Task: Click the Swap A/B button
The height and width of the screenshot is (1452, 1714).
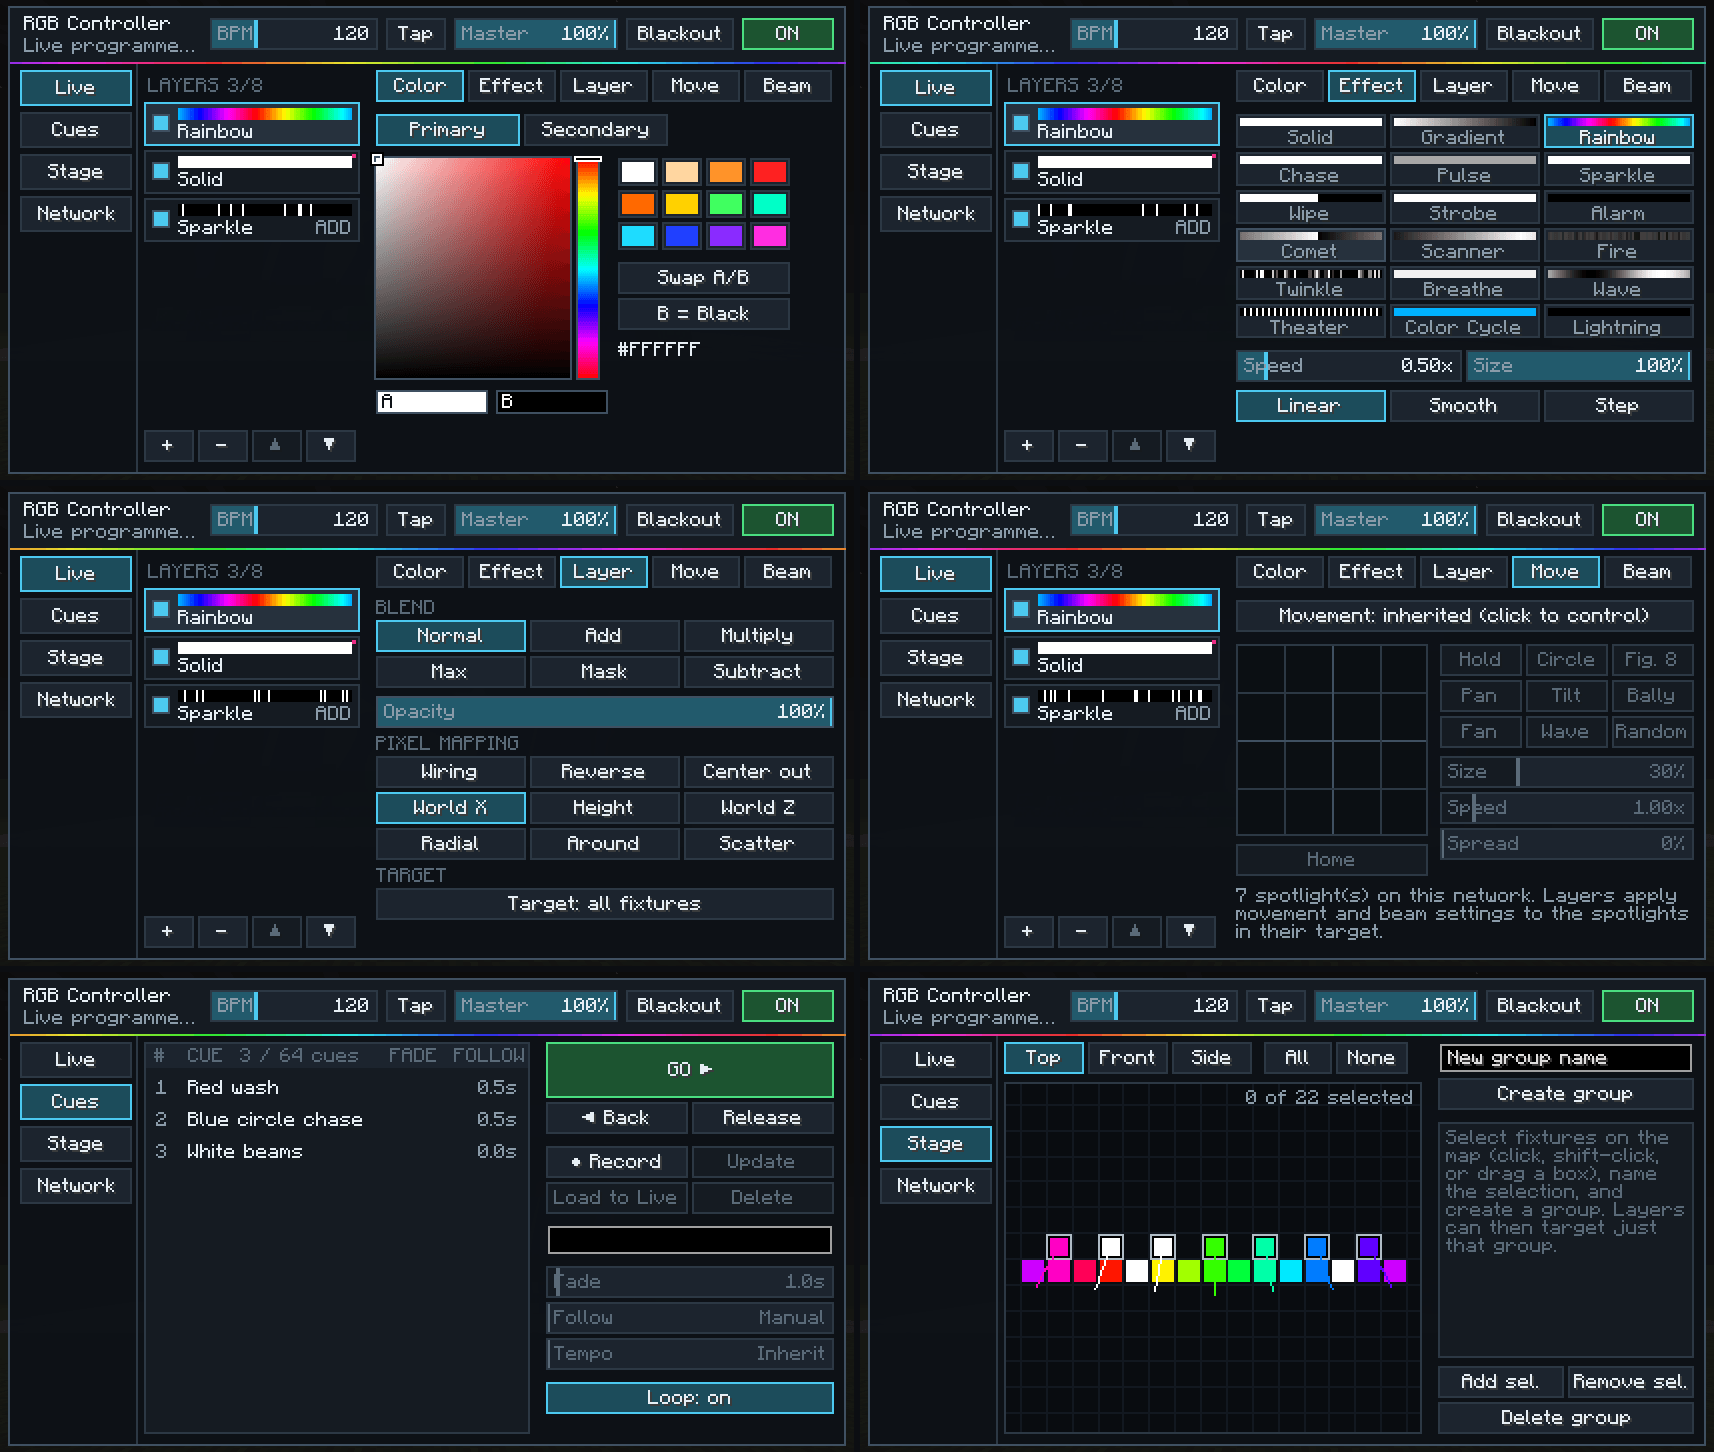Action: coord(703,277)
